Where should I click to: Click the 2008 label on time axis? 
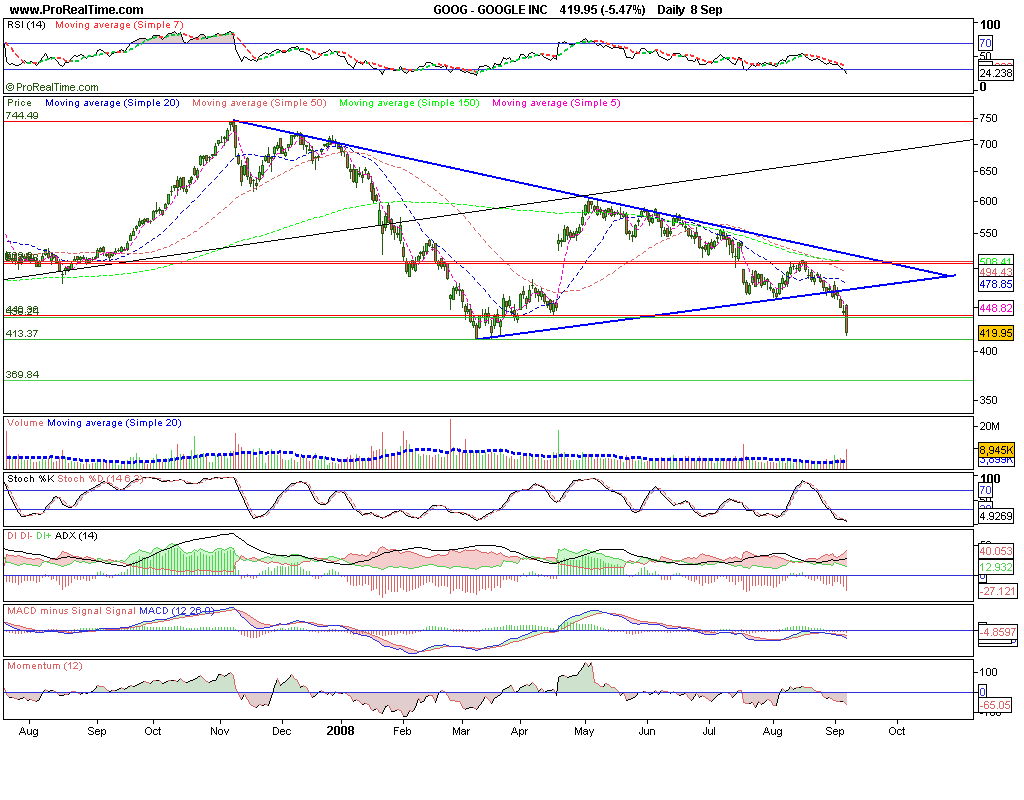[x=340, y=730]
